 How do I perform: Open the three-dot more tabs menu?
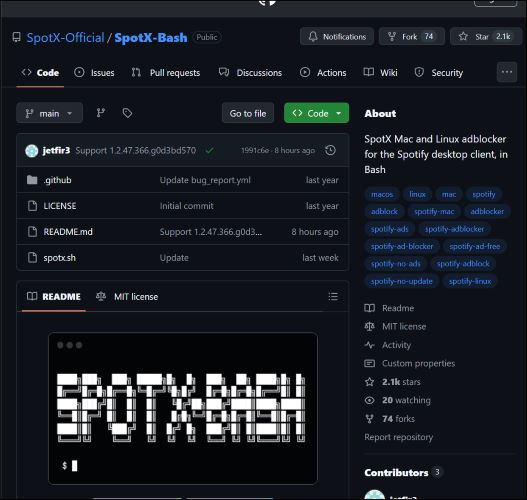pyautogui.click(x=506, y=72)
